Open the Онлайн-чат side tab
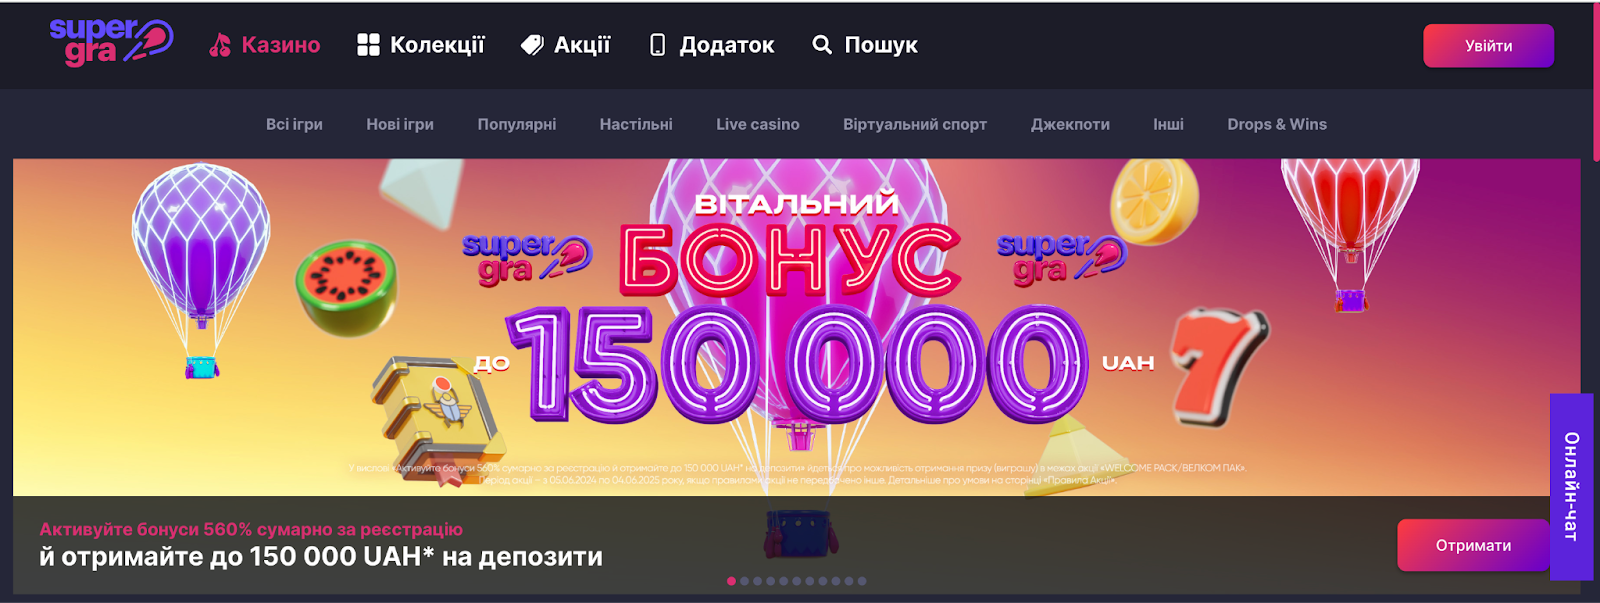 [x=1571, y=487]
